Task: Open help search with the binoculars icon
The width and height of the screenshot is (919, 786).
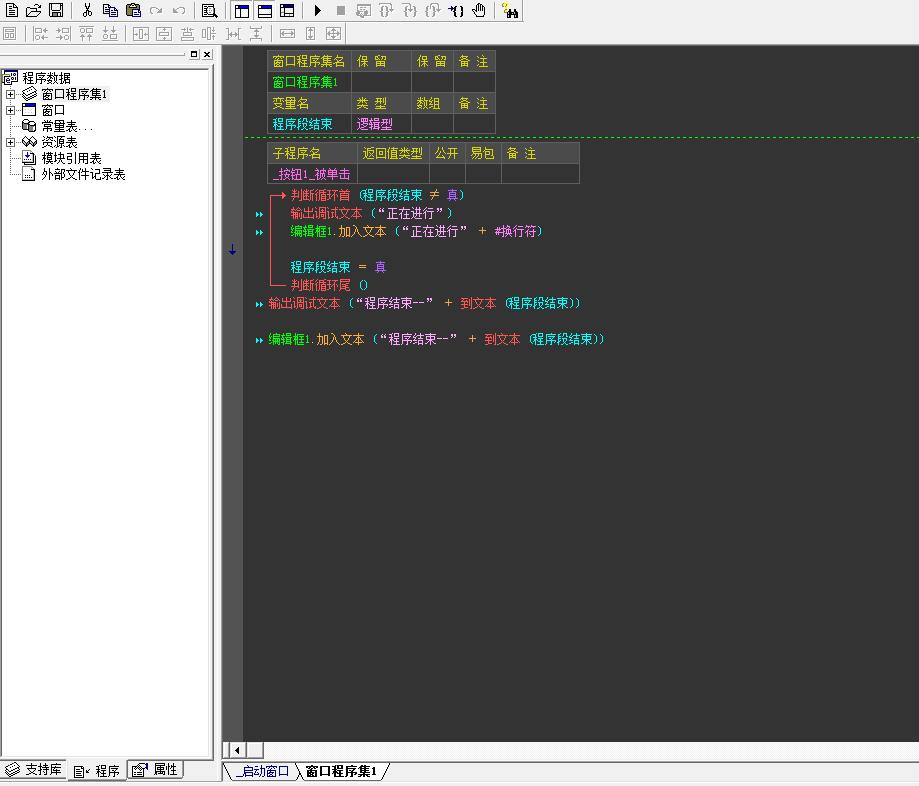Action: coord(510,11)
